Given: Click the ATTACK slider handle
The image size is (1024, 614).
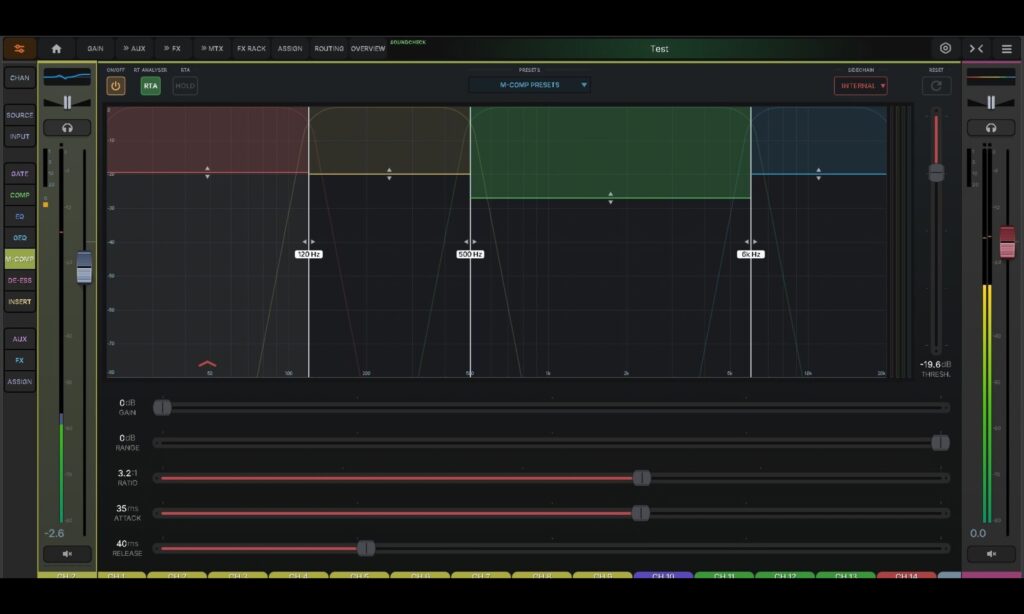Looking at the screenshot, I should [x=641, y=513].
